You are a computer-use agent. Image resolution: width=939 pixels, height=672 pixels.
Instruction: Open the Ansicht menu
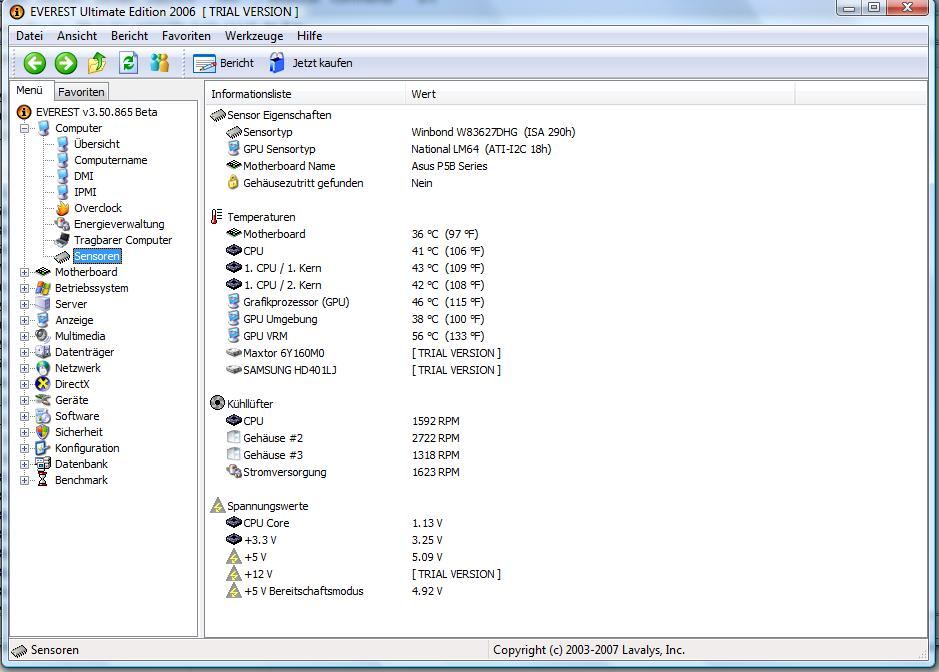pyautogui.click(x=77, y=36)
